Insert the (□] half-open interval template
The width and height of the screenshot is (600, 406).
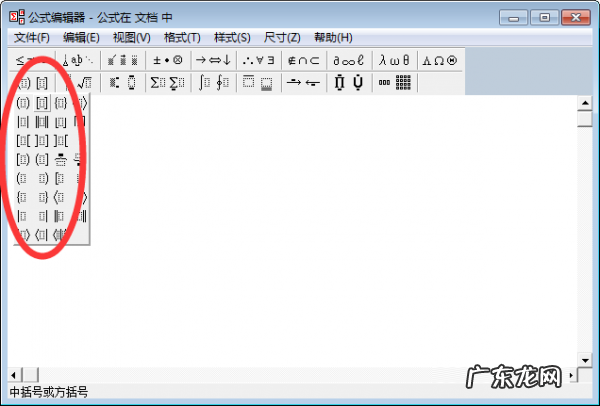[42, 160]
